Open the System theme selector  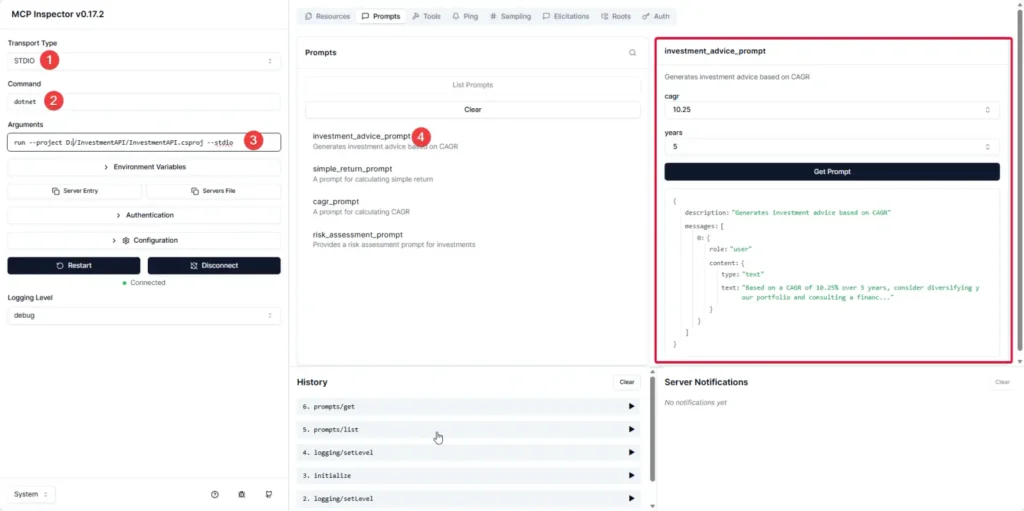34,494
